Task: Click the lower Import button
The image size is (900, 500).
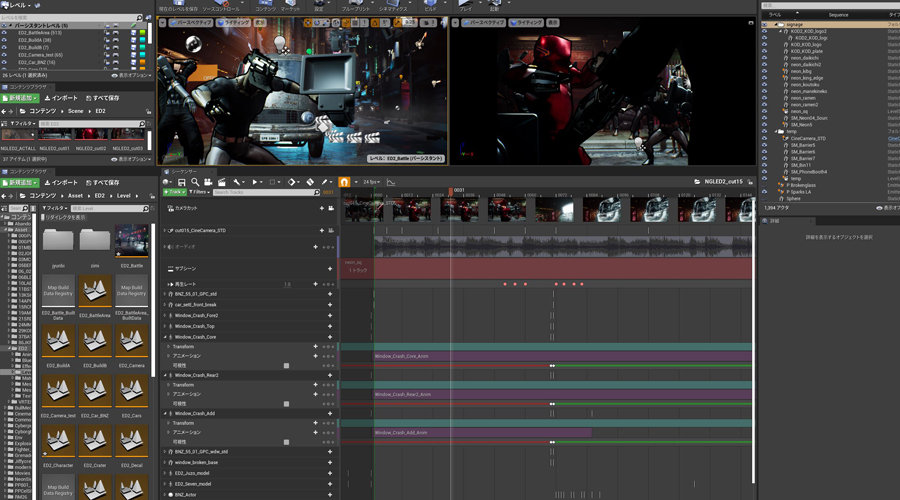Action: [61, 183]
